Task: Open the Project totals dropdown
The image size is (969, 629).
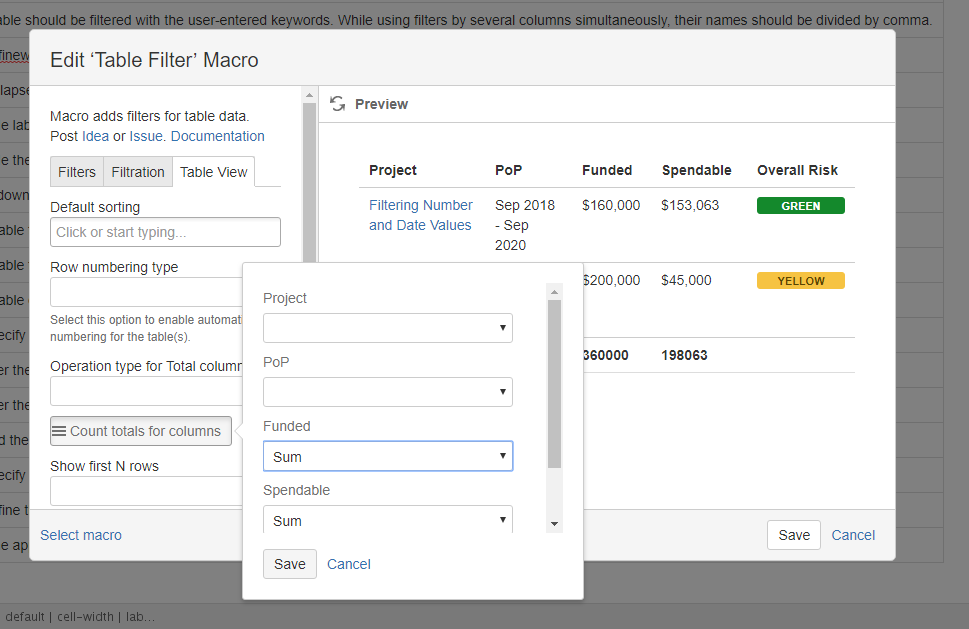Action: pyautogui.click(x=387, y=327)
